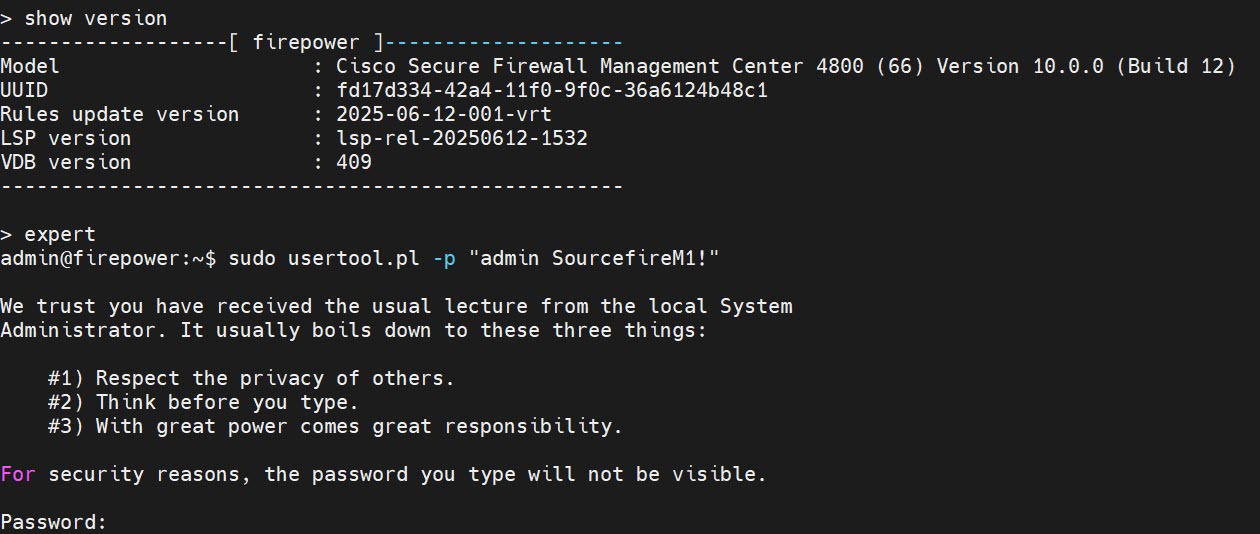Click the Rules update version value

pyautogui.click(x=443, y=114)
